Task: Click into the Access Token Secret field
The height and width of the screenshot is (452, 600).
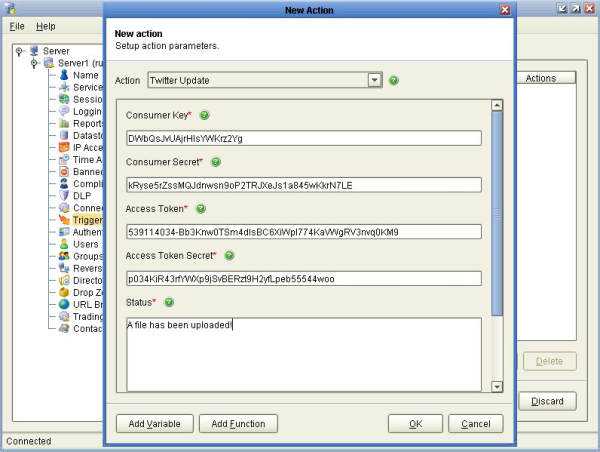Action: click(304, 279)
